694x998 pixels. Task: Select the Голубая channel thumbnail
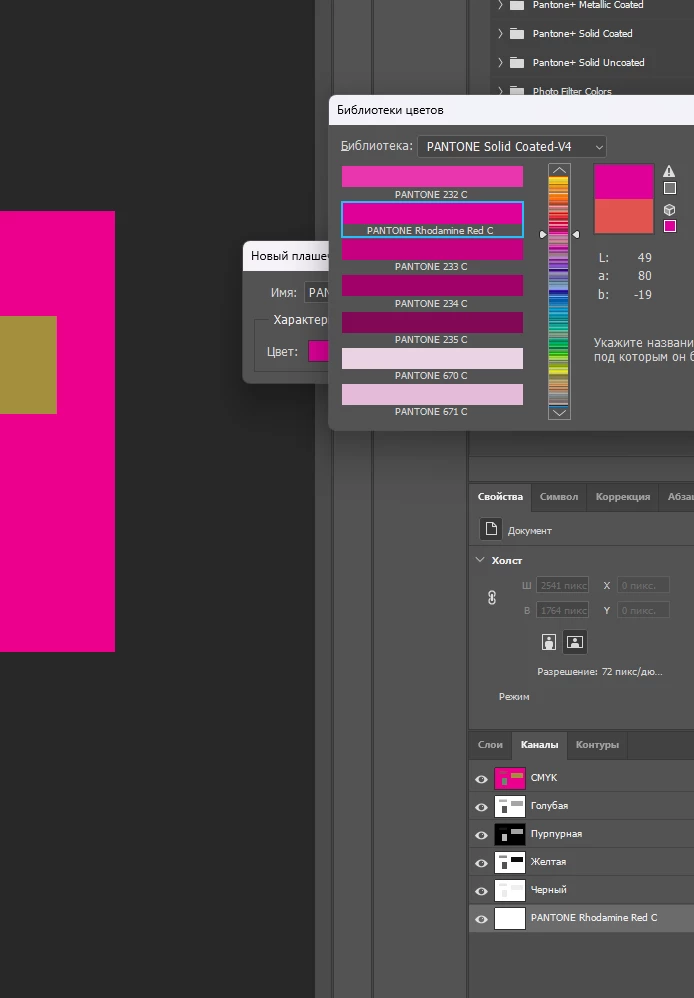click(510, 806)
